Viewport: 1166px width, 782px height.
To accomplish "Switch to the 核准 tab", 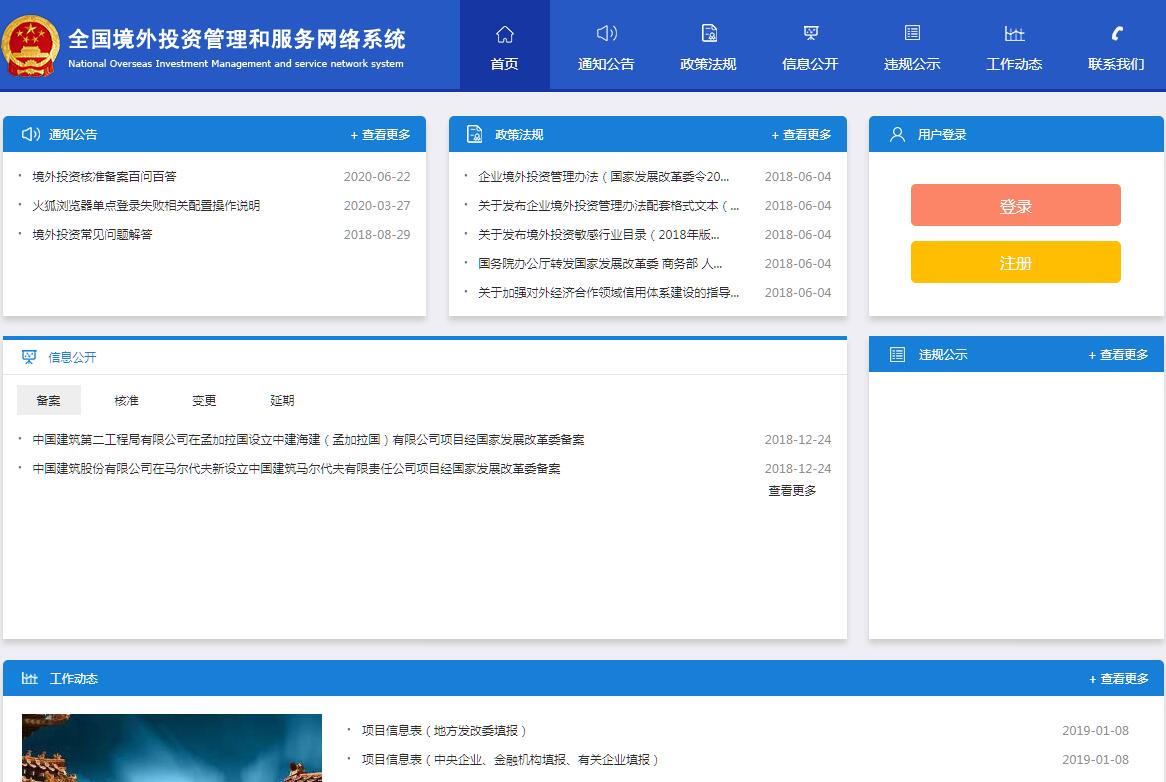I will pyautogui.click(x=126, y=400).
